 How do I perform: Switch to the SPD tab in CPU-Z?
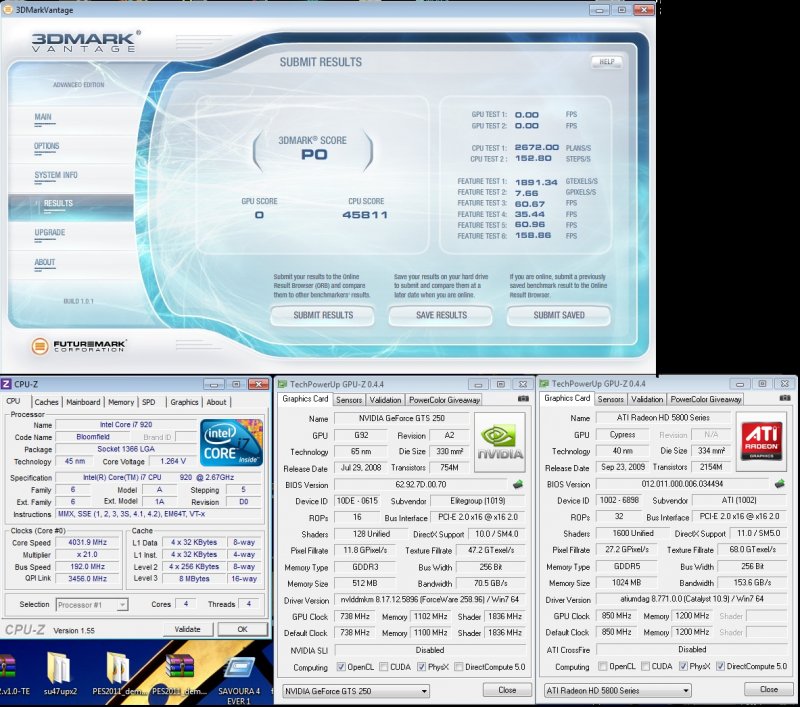tap(148, 402)
